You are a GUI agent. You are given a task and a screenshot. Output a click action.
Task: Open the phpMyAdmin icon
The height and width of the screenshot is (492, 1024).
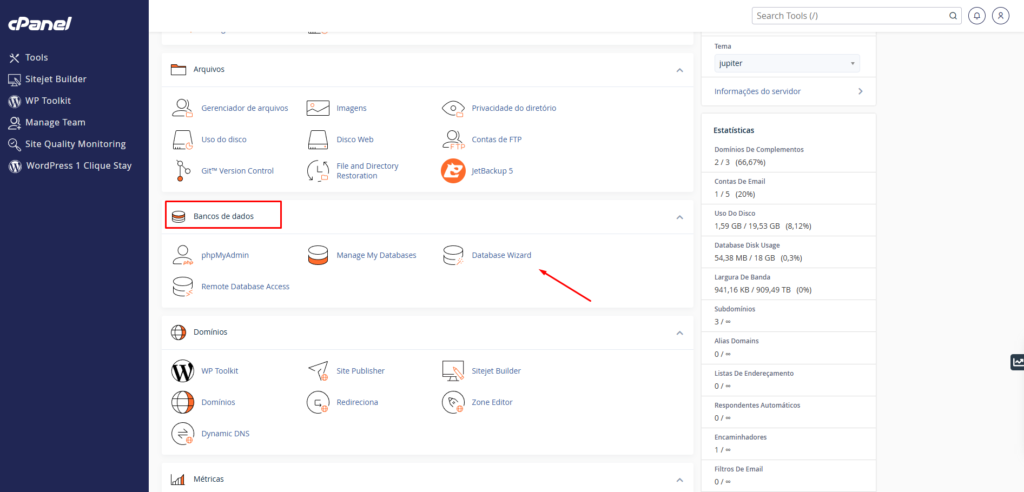tap(183, 255)
